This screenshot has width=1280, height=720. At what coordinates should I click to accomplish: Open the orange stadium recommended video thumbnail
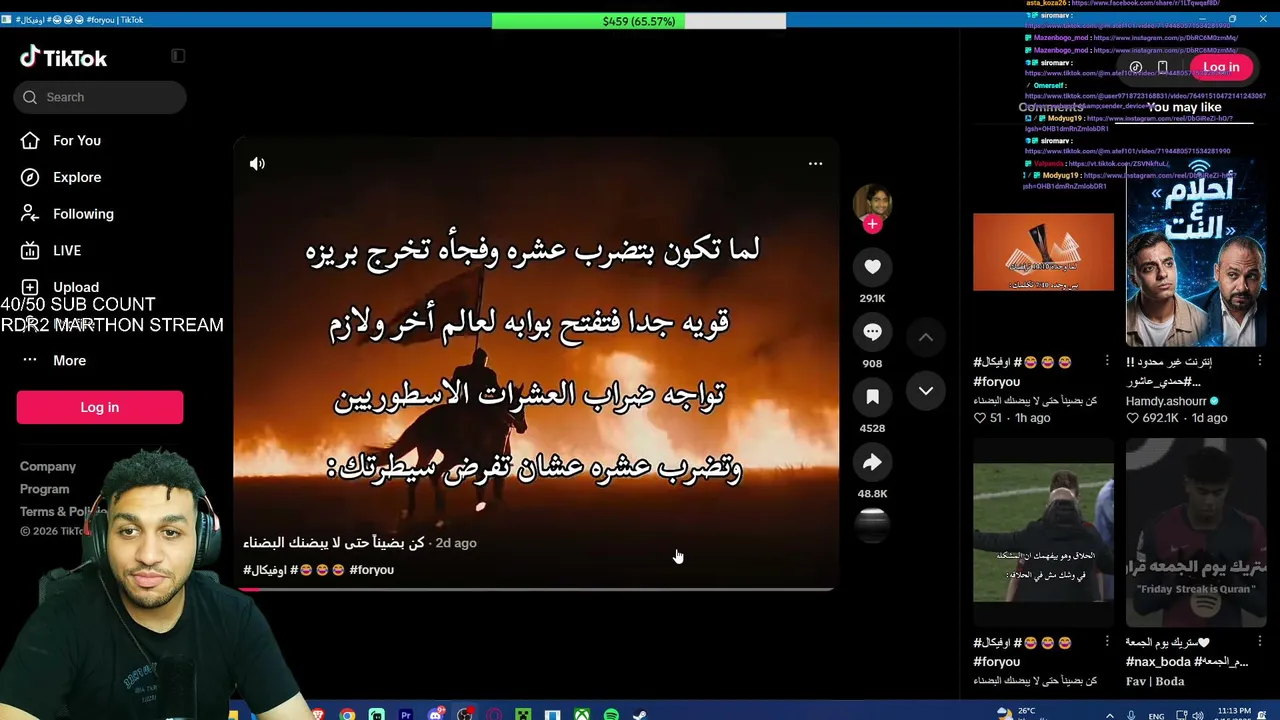coord(1043,252)
